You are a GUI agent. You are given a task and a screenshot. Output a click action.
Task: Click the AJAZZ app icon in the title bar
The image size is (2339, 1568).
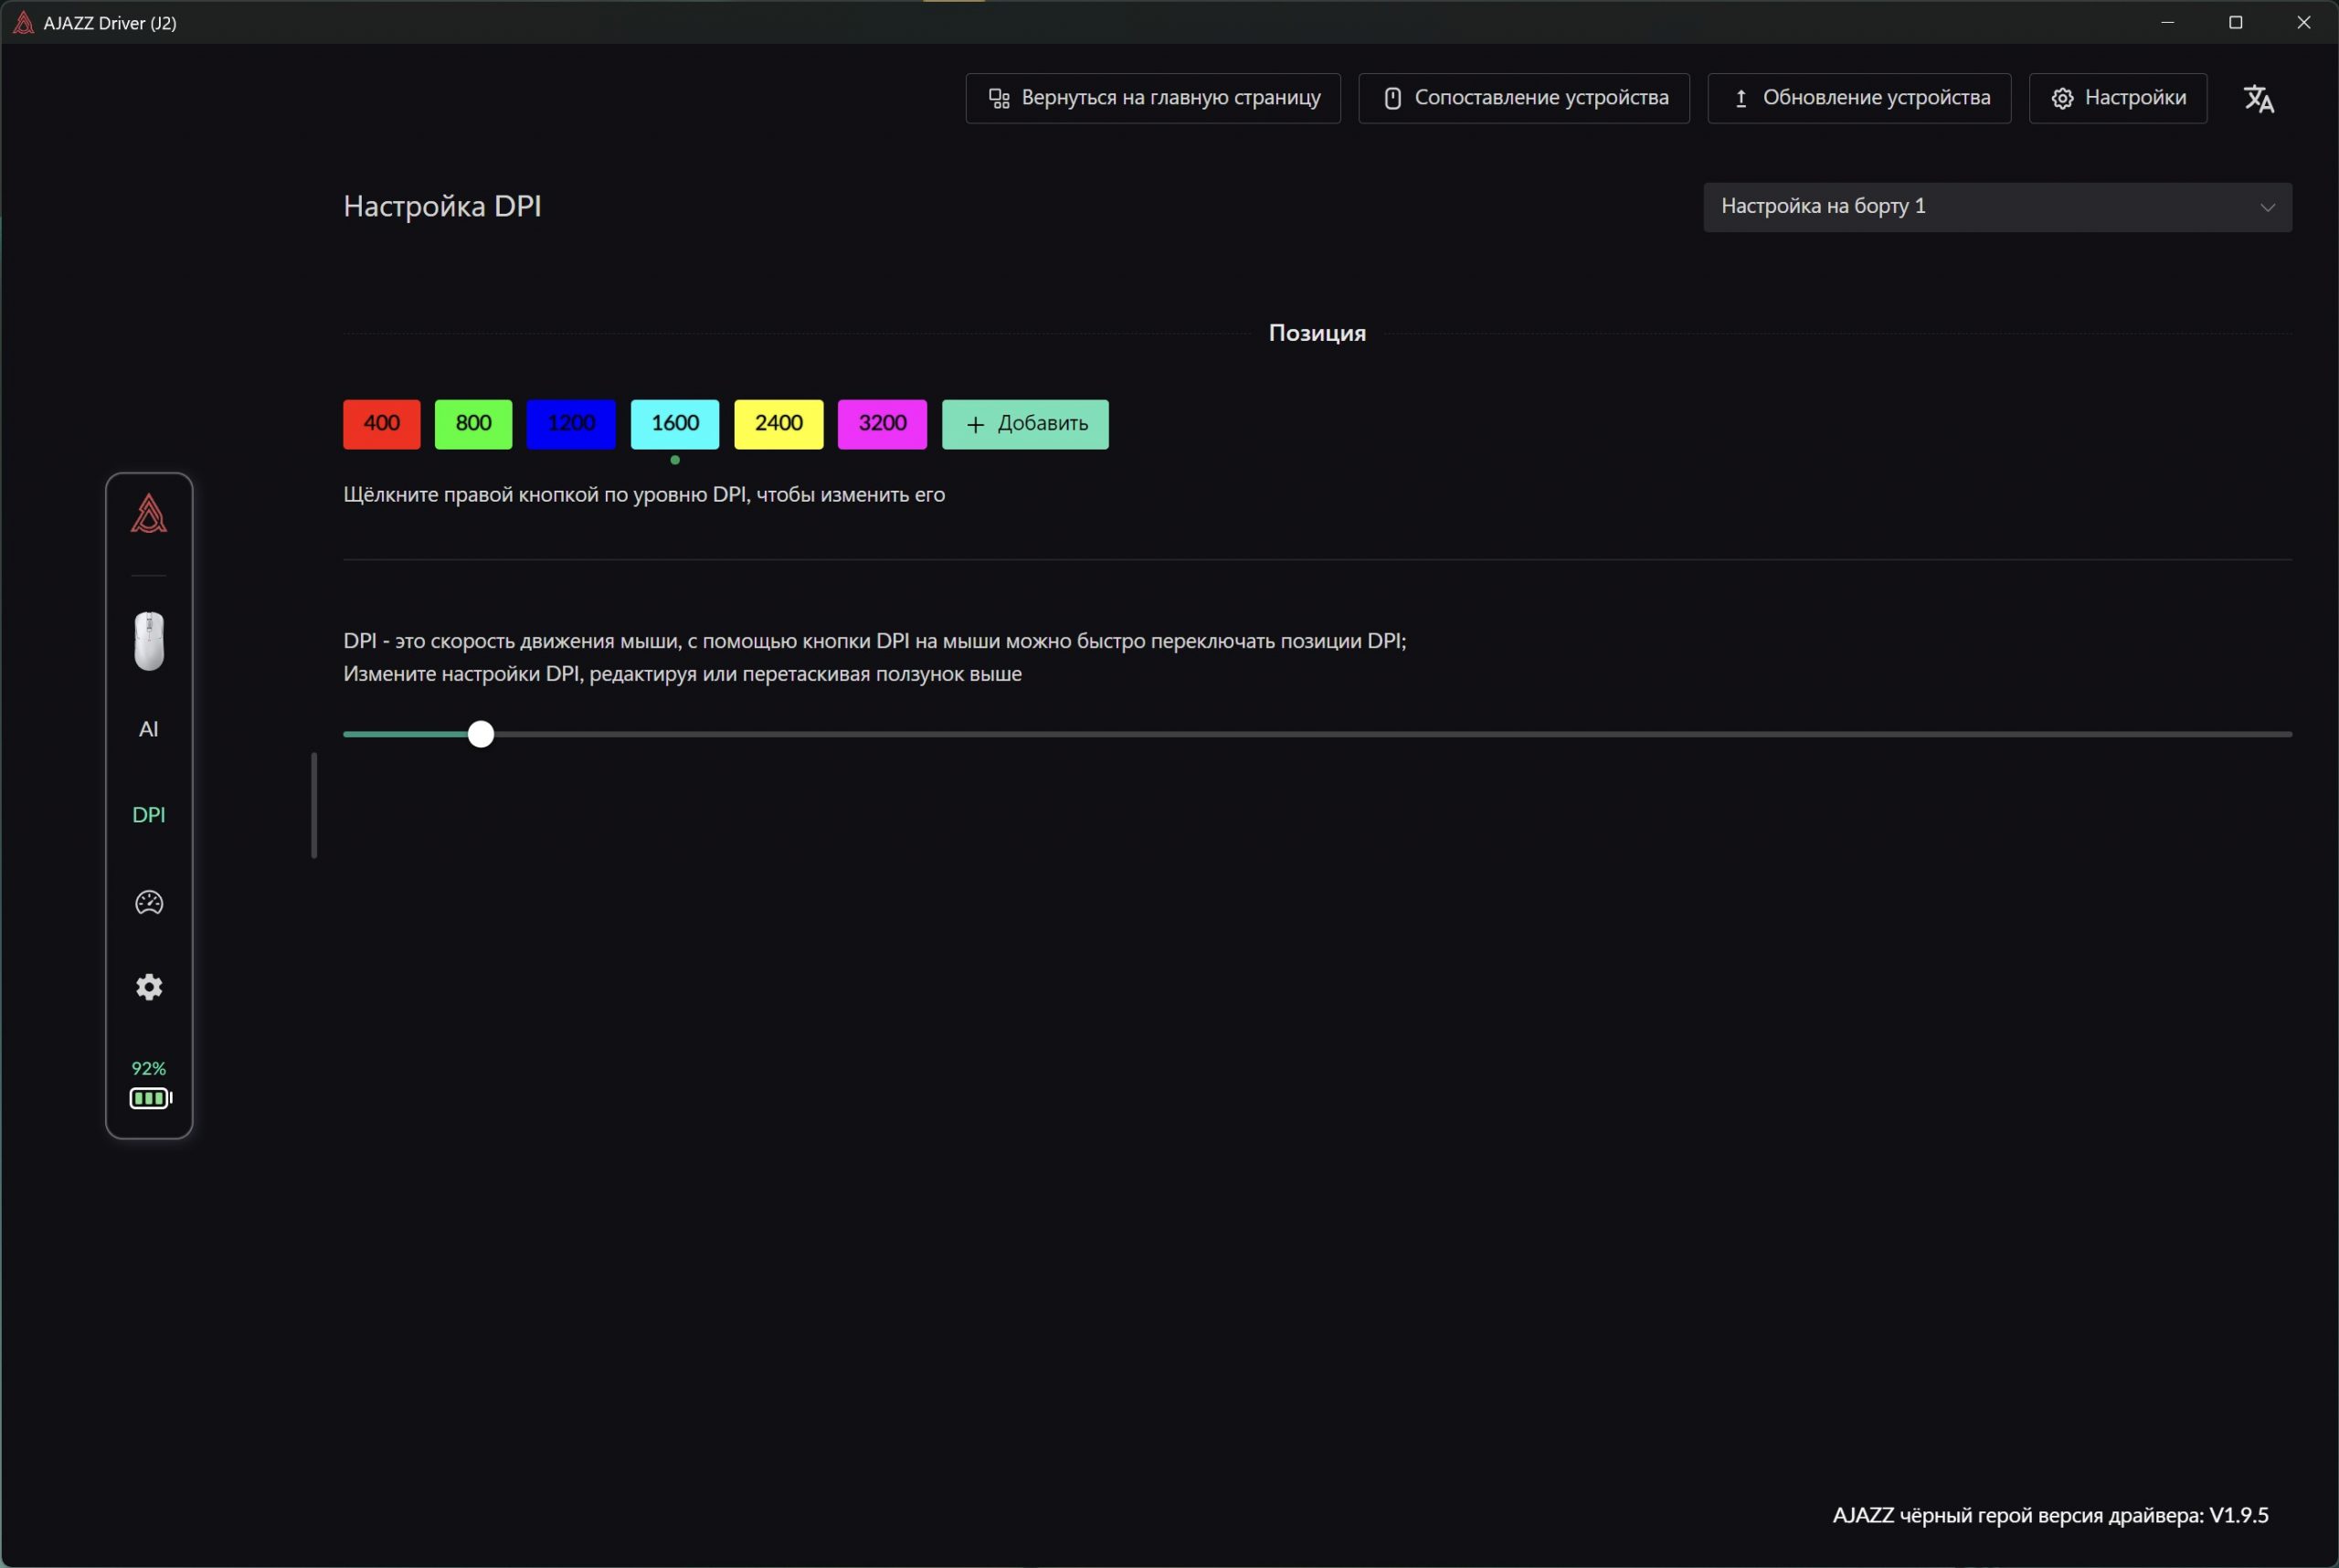23,22
